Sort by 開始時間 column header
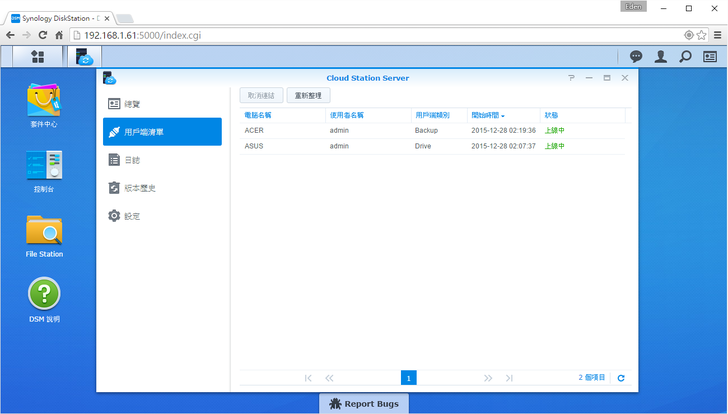This screenshot has height=414, width=728. 488,115
